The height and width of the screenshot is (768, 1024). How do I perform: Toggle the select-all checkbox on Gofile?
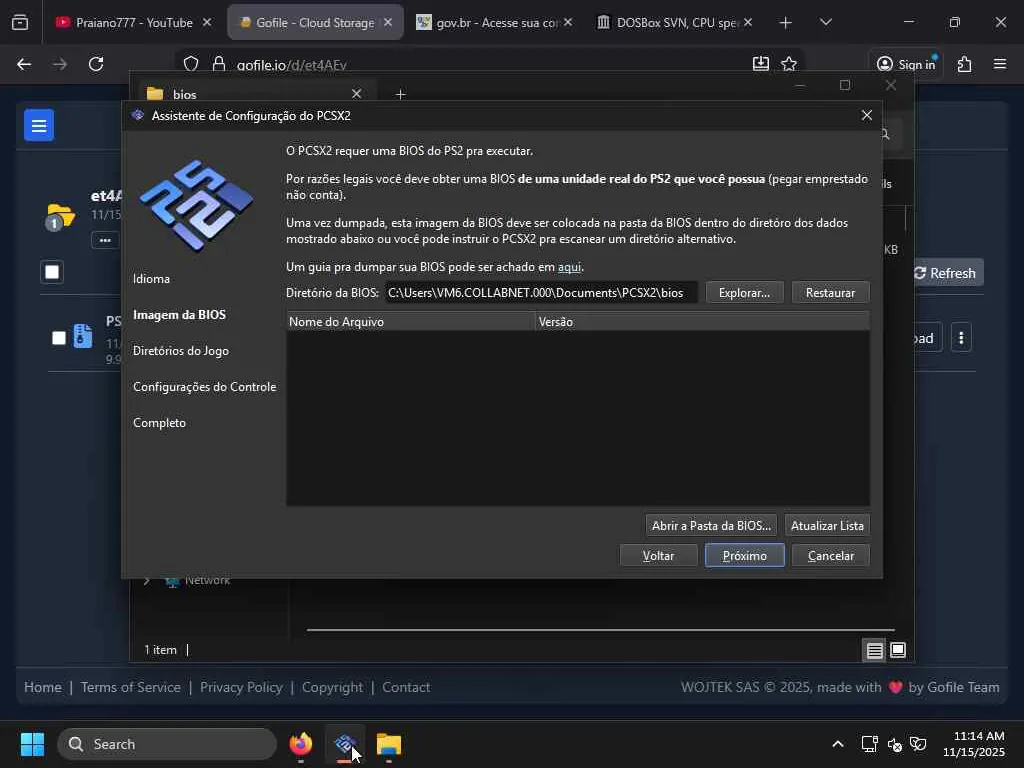pyautogui.click(x=52, y=272)
